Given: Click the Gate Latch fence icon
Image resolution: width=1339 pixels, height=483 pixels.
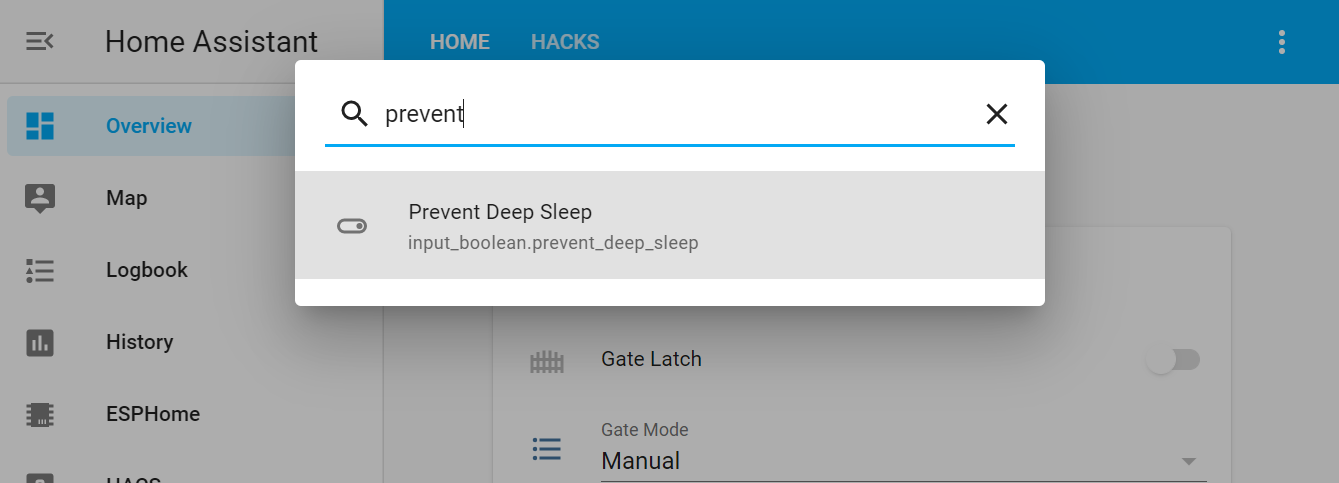Looking at the screenshot, I should click(547, 360).
